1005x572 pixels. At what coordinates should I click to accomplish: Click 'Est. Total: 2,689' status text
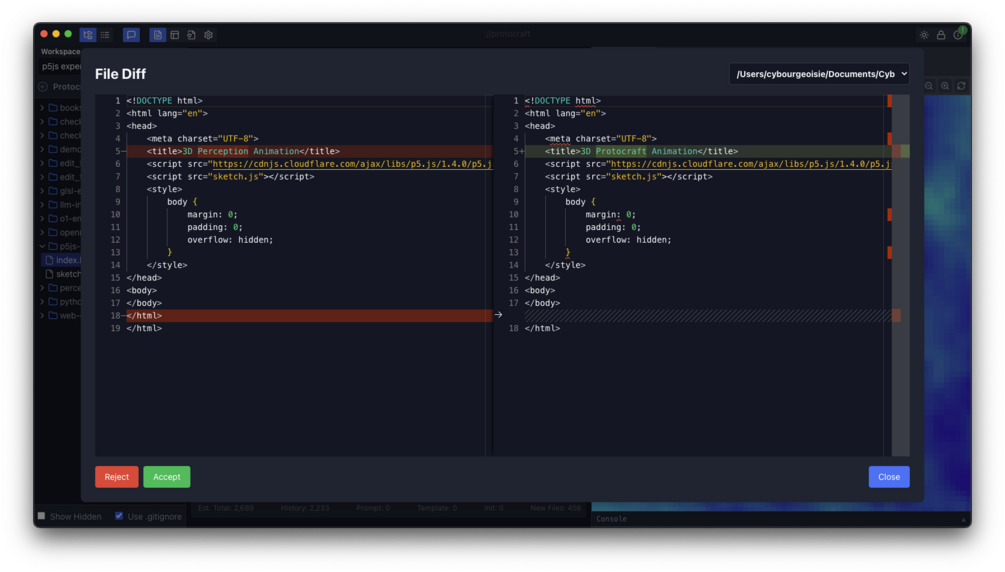tap(226, 508)
